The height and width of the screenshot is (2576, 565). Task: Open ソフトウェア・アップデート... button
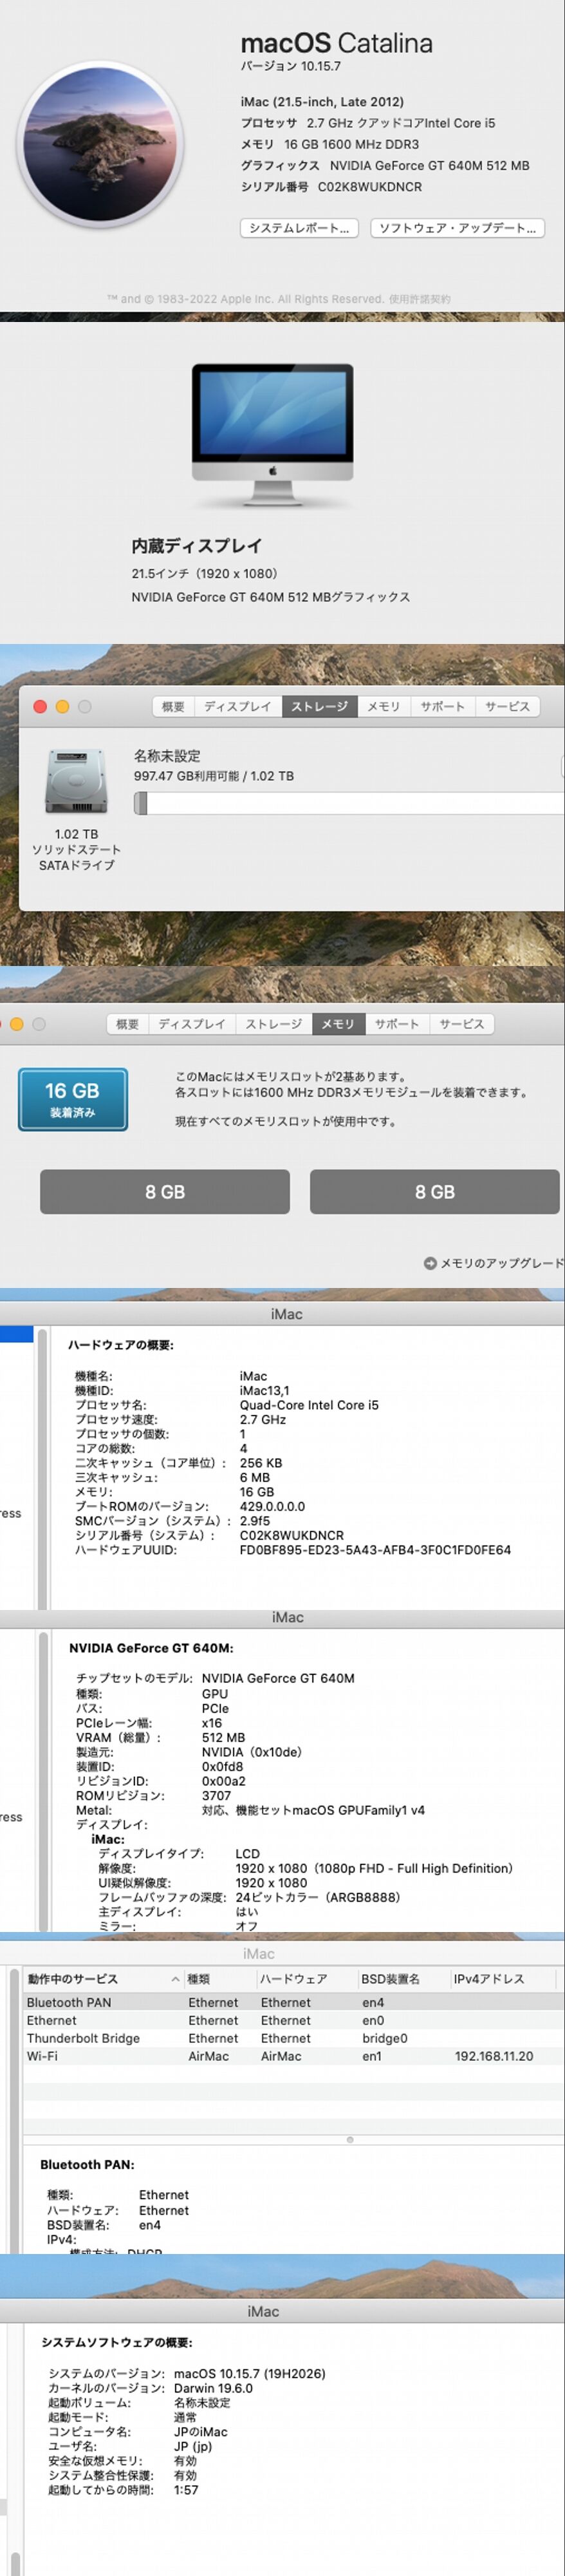457,228
